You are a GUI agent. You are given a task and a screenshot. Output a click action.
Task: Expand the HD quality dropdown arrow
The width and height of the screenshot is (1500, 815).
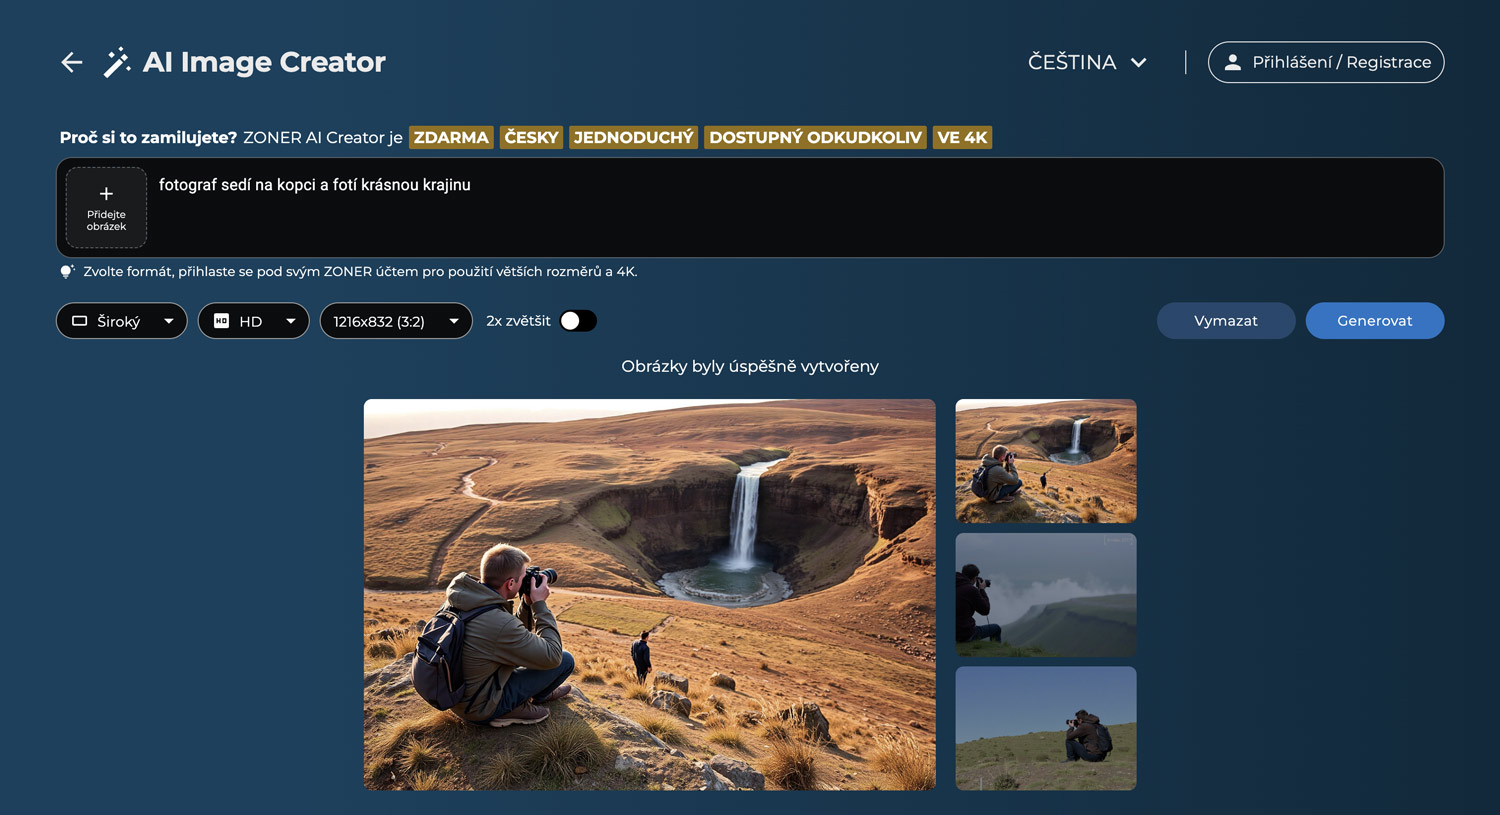click(x=290, y=321)
